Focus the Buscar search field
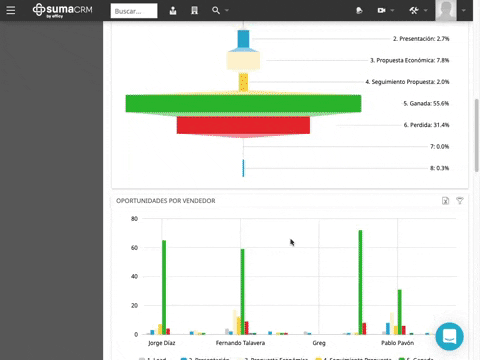 [x=134, y=11]
